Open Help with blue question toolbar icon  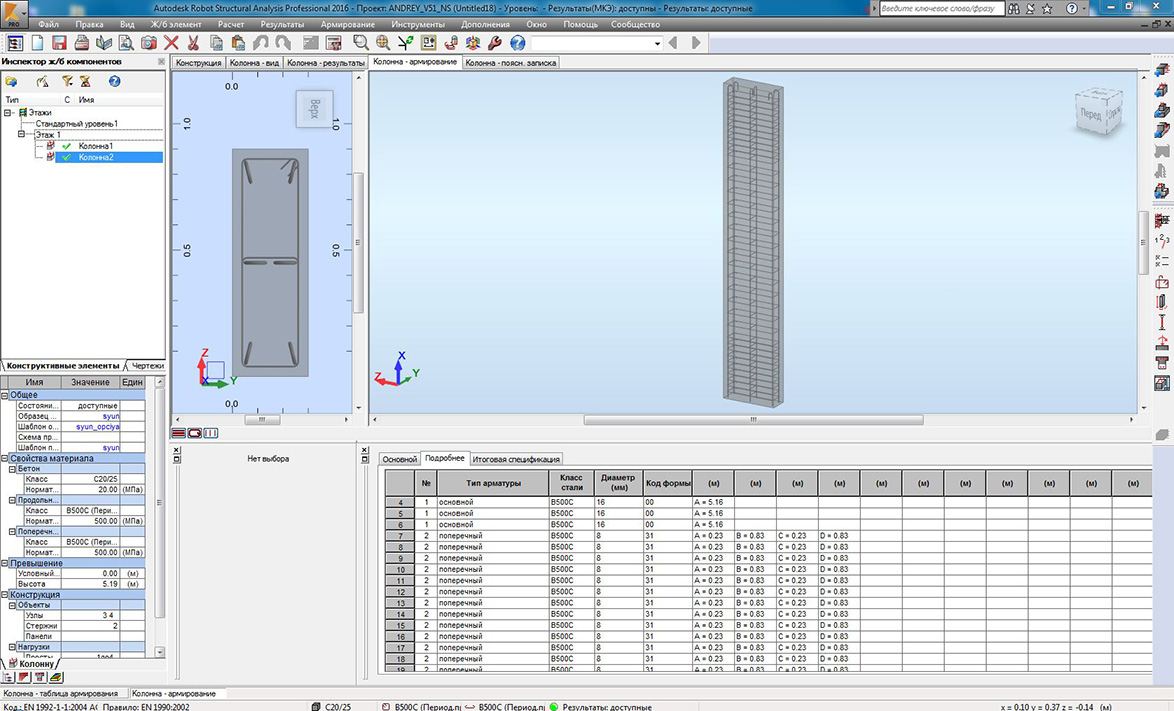click(517, 43)
